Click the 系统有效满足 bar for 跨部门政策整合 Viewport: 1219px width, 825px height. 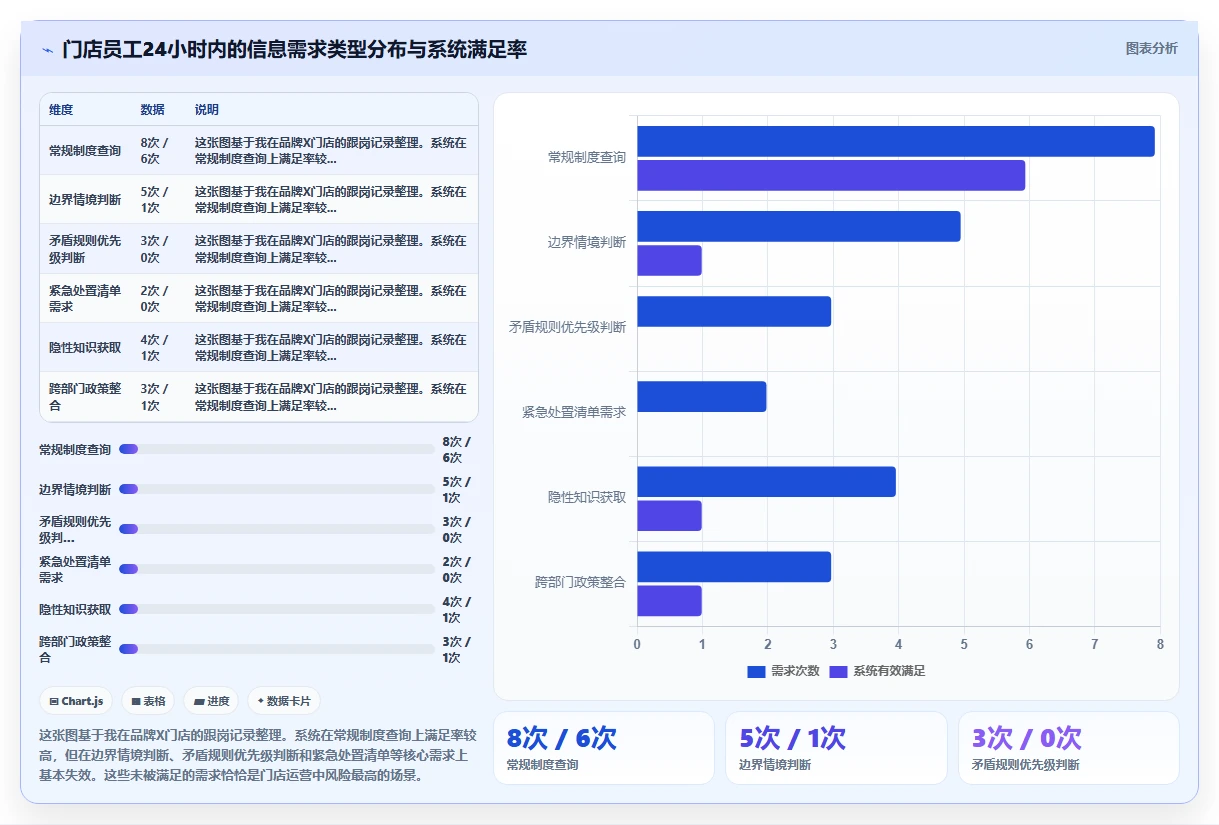(x=669, y=601)
